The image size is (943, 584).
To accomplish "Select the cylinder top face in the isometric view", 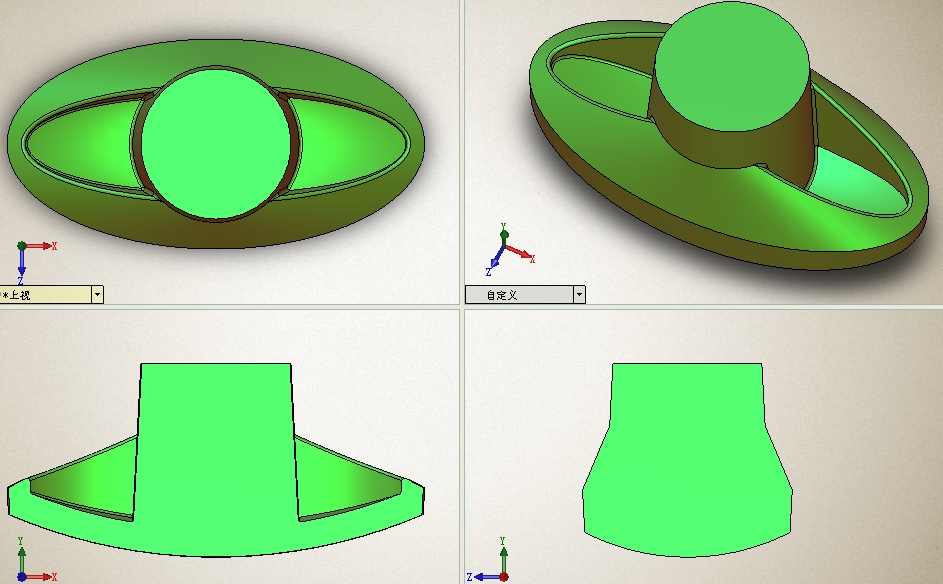I will (732, 66).
